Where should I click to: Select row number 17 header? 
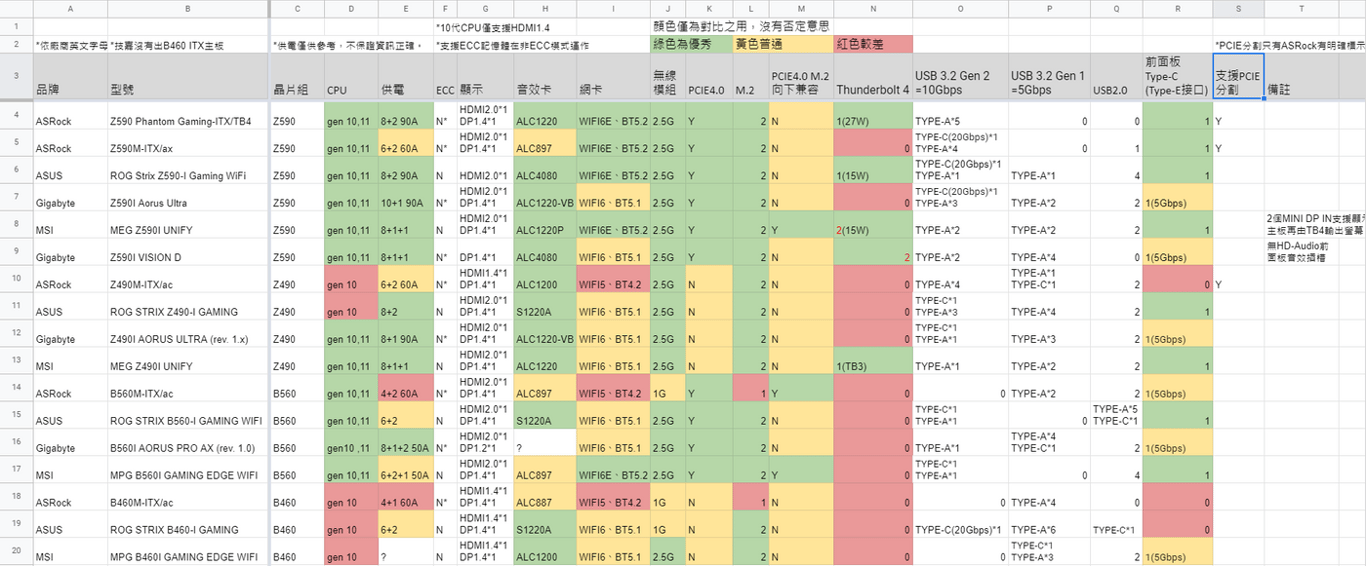[x=16, y=468]
